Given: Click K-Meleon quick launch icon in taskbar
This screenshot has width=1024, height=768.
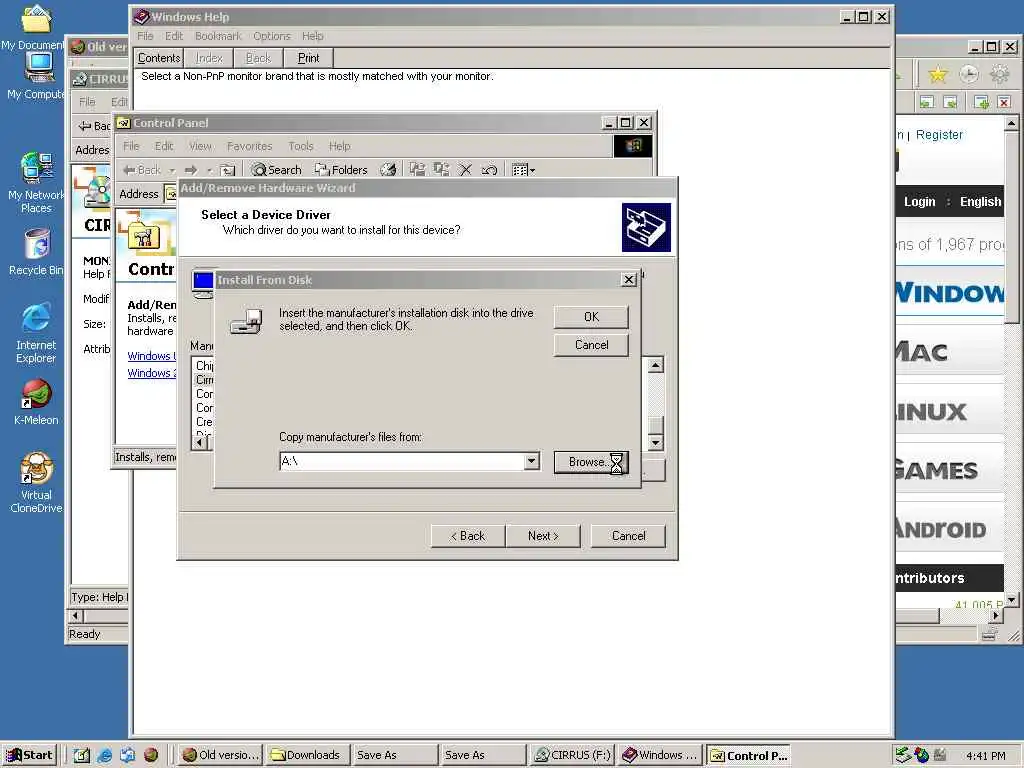Looking at the screenshot, I should (x=151, y=755).
